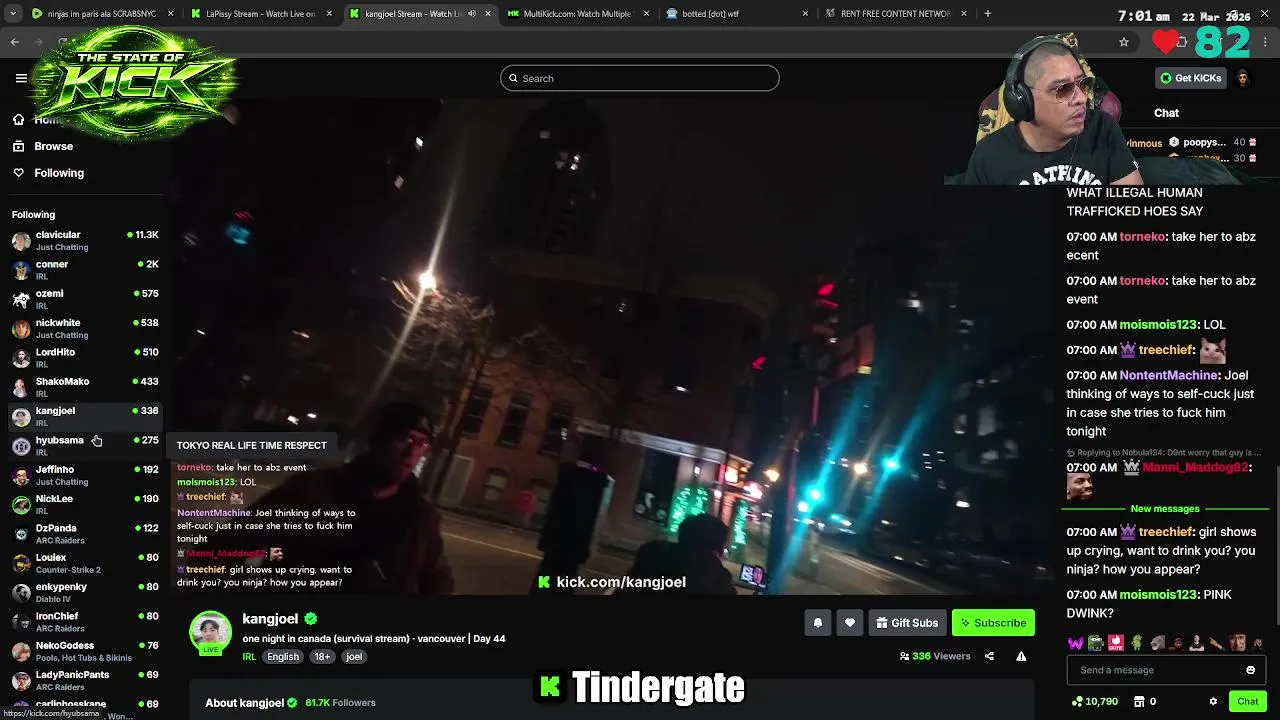Click the IRL category link under title
Image resolution: width=1280 pixels, height=720 pixels.
coord(249,657)
